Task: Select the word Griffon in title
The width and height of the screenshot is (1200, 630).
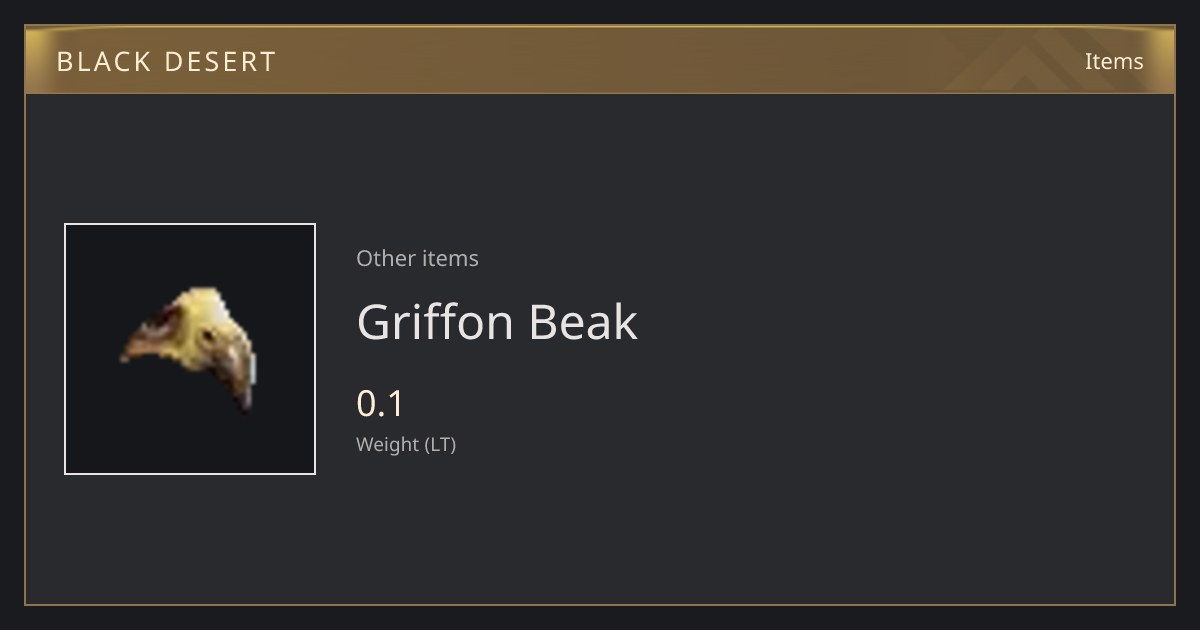Action: tap(435, 322)
